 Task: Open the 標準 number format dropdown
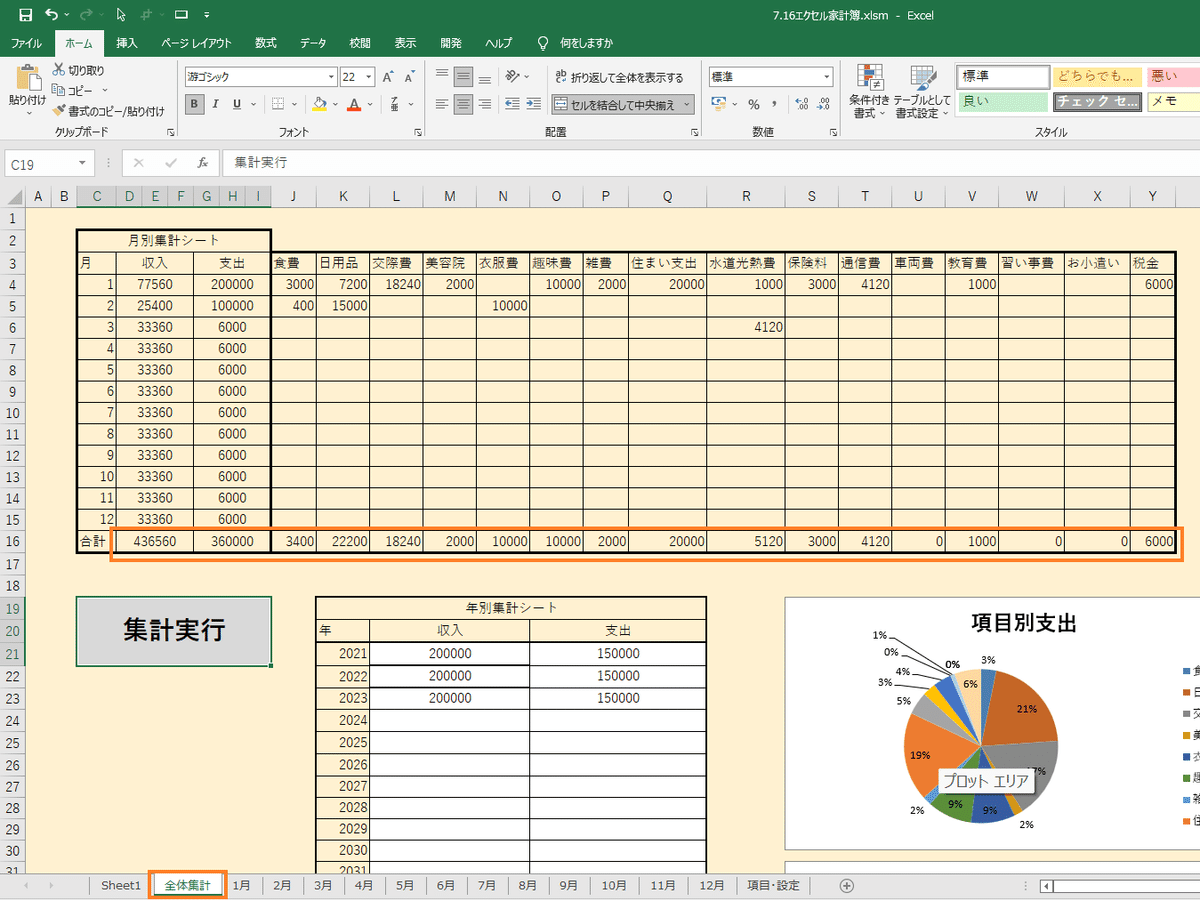pyautogui.click(x=827, y=77)
